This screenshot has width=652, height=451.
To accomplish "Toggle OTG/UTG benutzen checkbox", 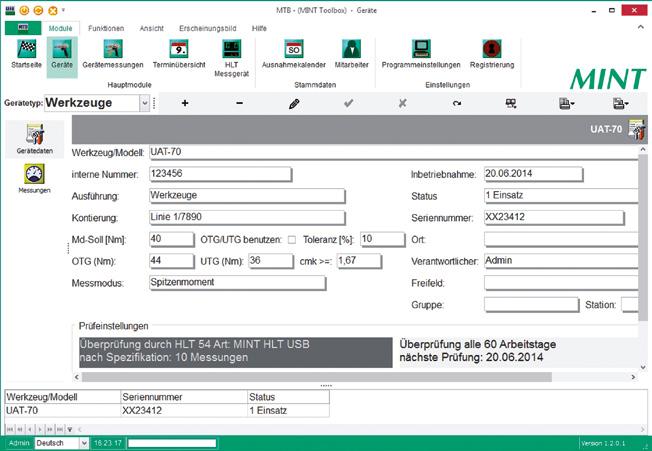I will tap(292, 240).
